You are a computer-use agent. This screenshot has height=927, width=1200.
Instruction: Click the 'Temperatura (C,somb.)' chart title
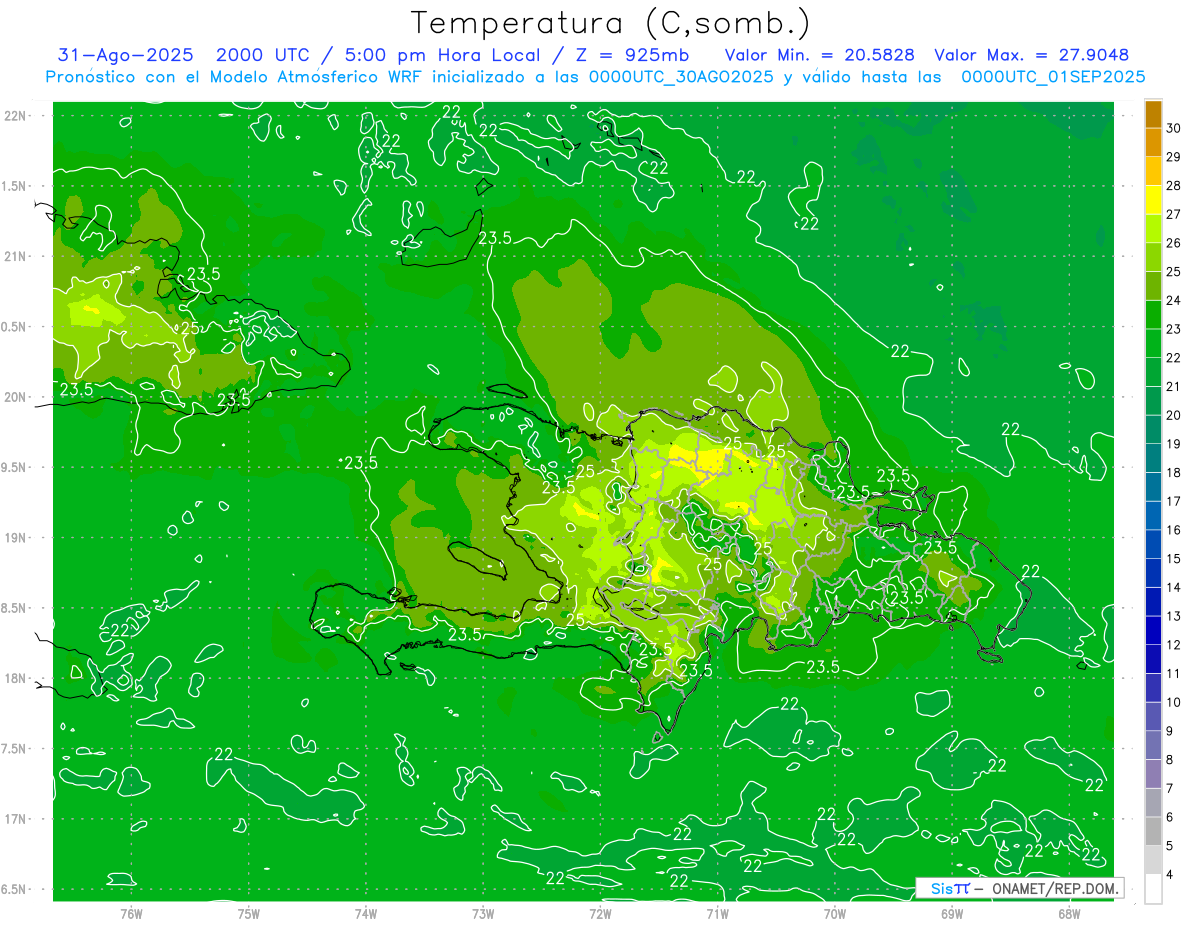coord(611,23)
